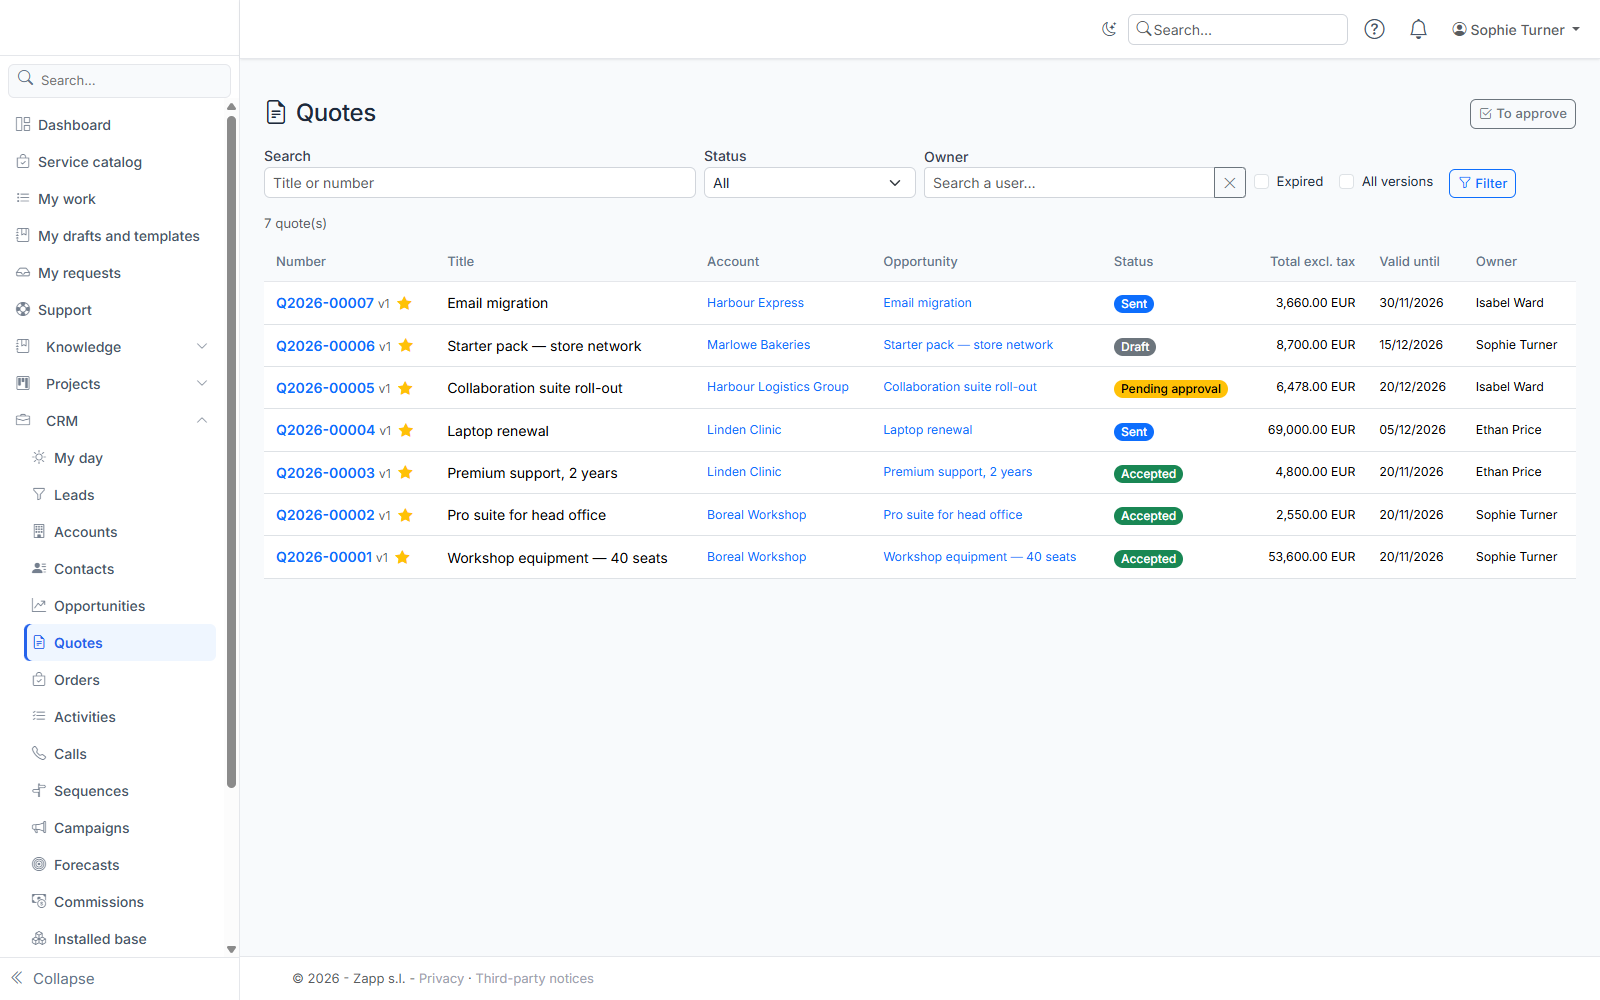Open help question mark icon

point(1375,29)
